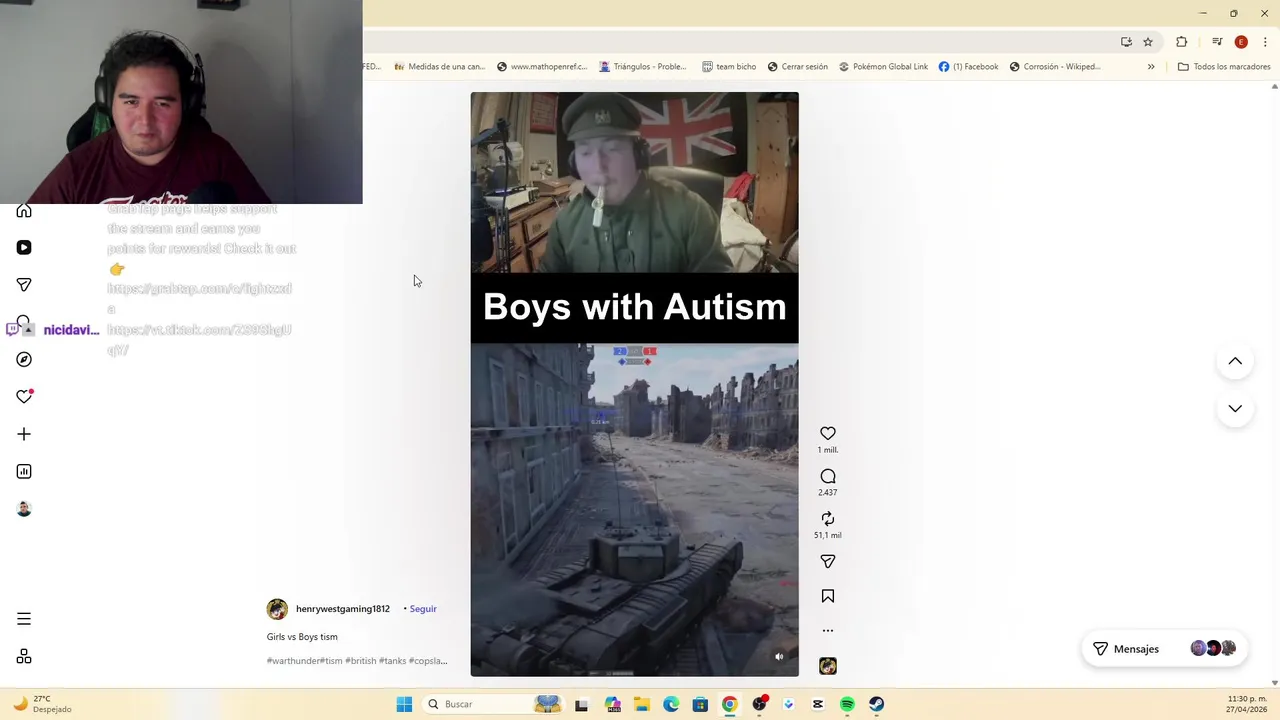The image size is (1280, 720).
Task: Expand hidden bookmarks chevron
Action: [x=1151, y=67]
